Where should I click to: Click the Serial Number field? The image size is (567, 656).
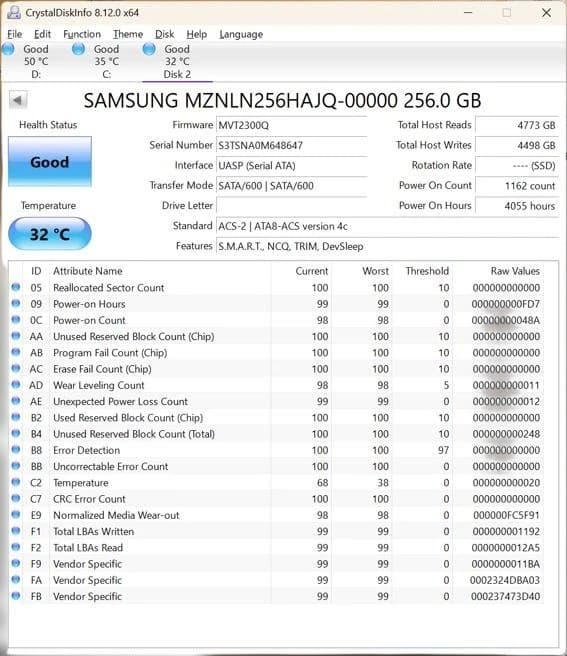coord(291,145)
